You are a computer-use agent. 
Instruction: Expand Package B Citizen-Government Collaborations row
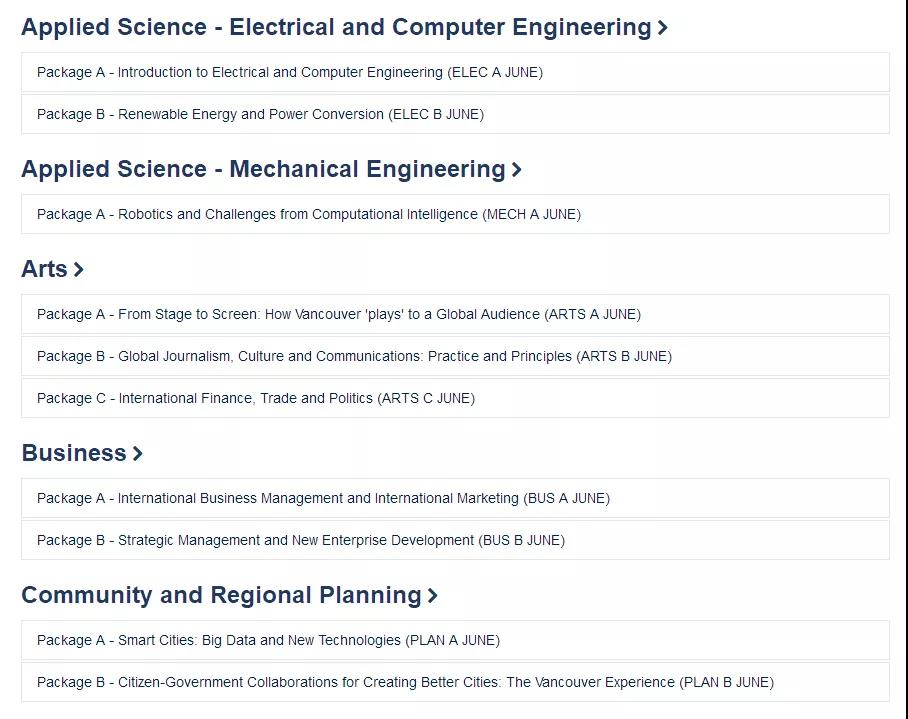pyautogui.click(x=455, y=682)
